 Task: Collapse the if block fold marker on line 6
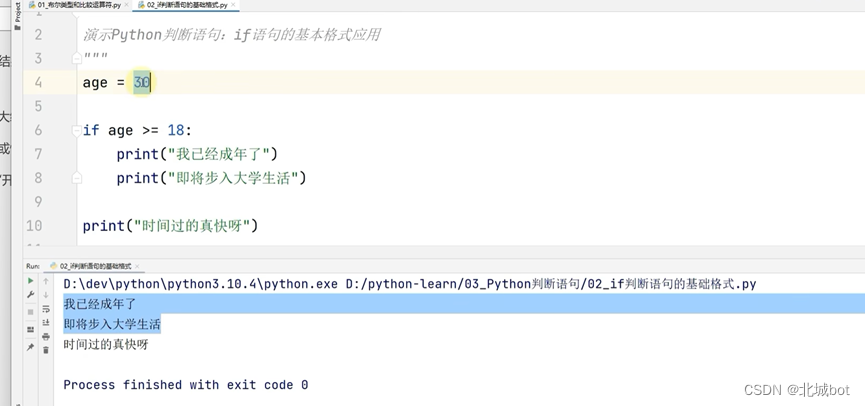click(x=77, y=130)
